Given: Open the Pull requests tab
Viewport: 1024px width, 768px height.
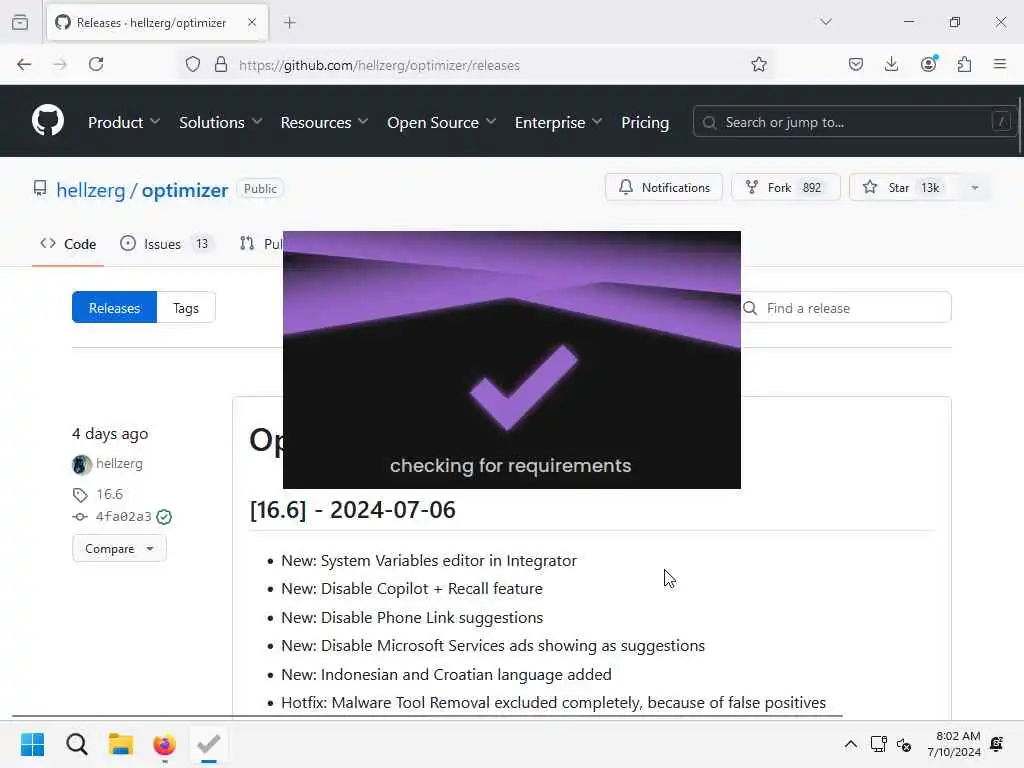Looking at the screenshot, I should pyautogui.click(x=261, y=244).
